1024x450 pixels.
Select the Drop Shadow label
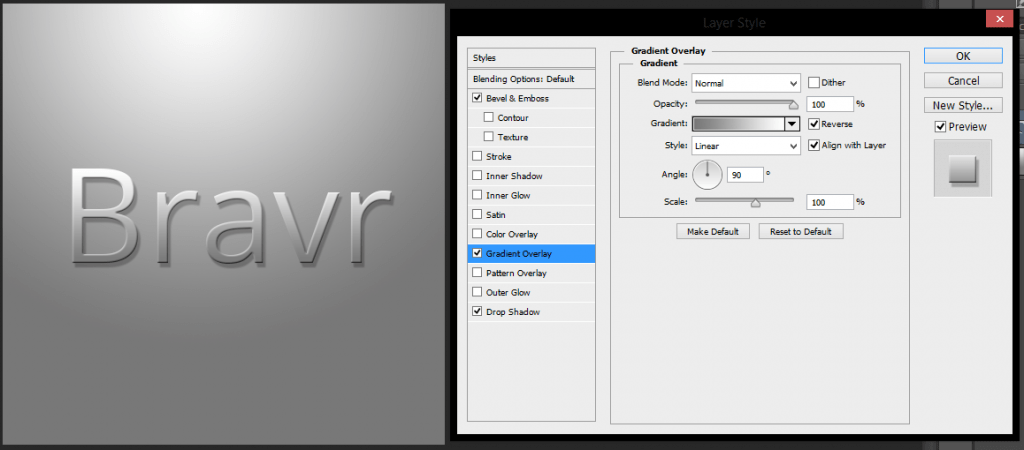[513, 312]
